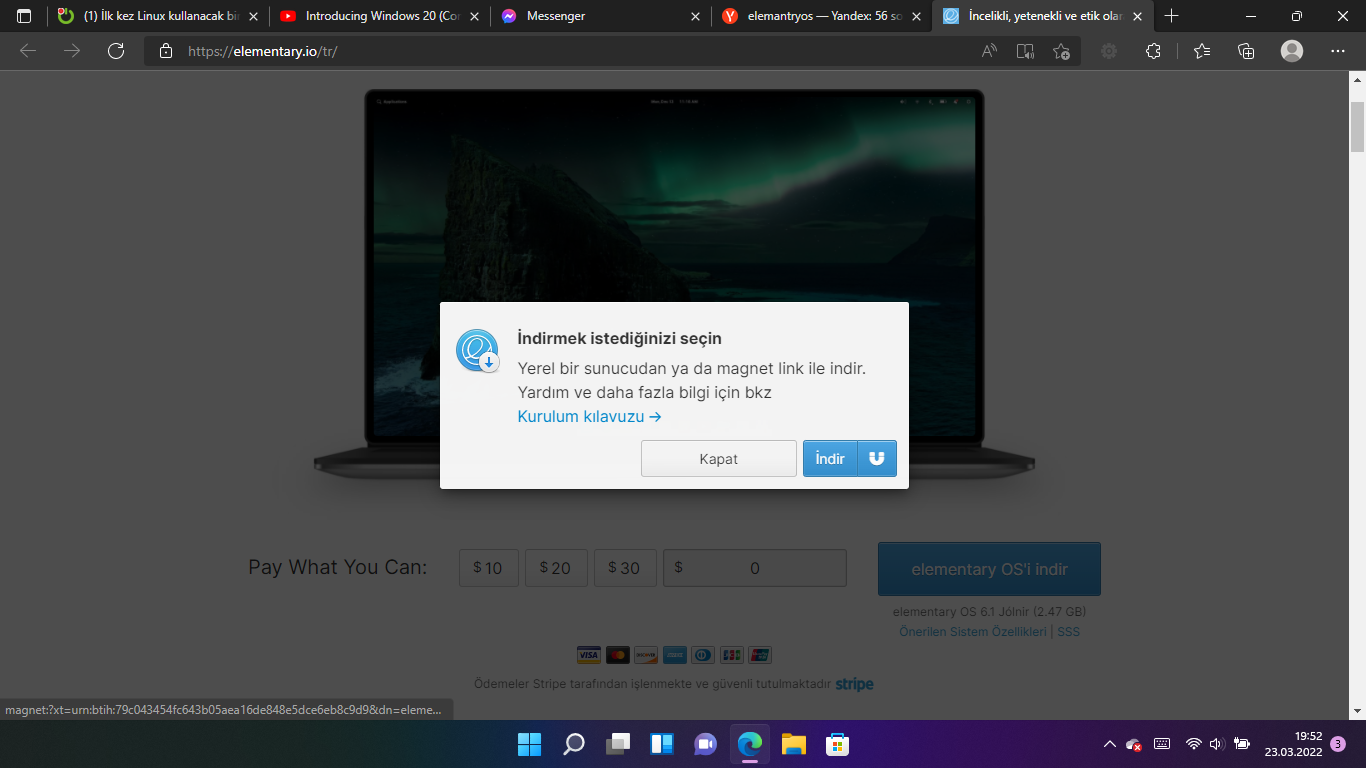The height and width of the screenshot is (768, 1366).
Task: Open the Favorites list
Action: (1202, 51)
